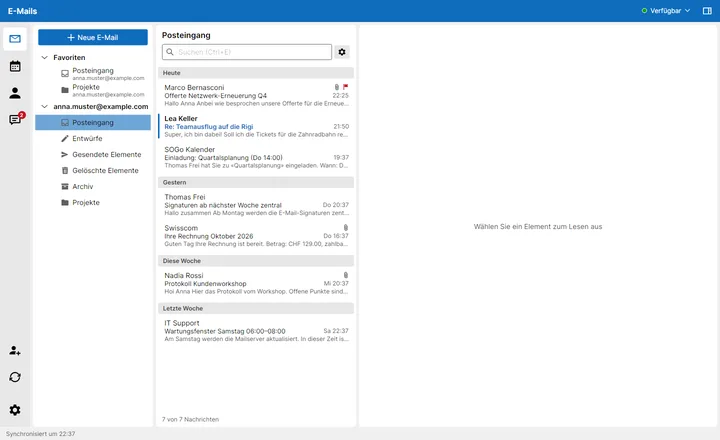Screen dimensions: 720x440
Task: Open the Verfügbar status dropdown
Action: (666, 11)
